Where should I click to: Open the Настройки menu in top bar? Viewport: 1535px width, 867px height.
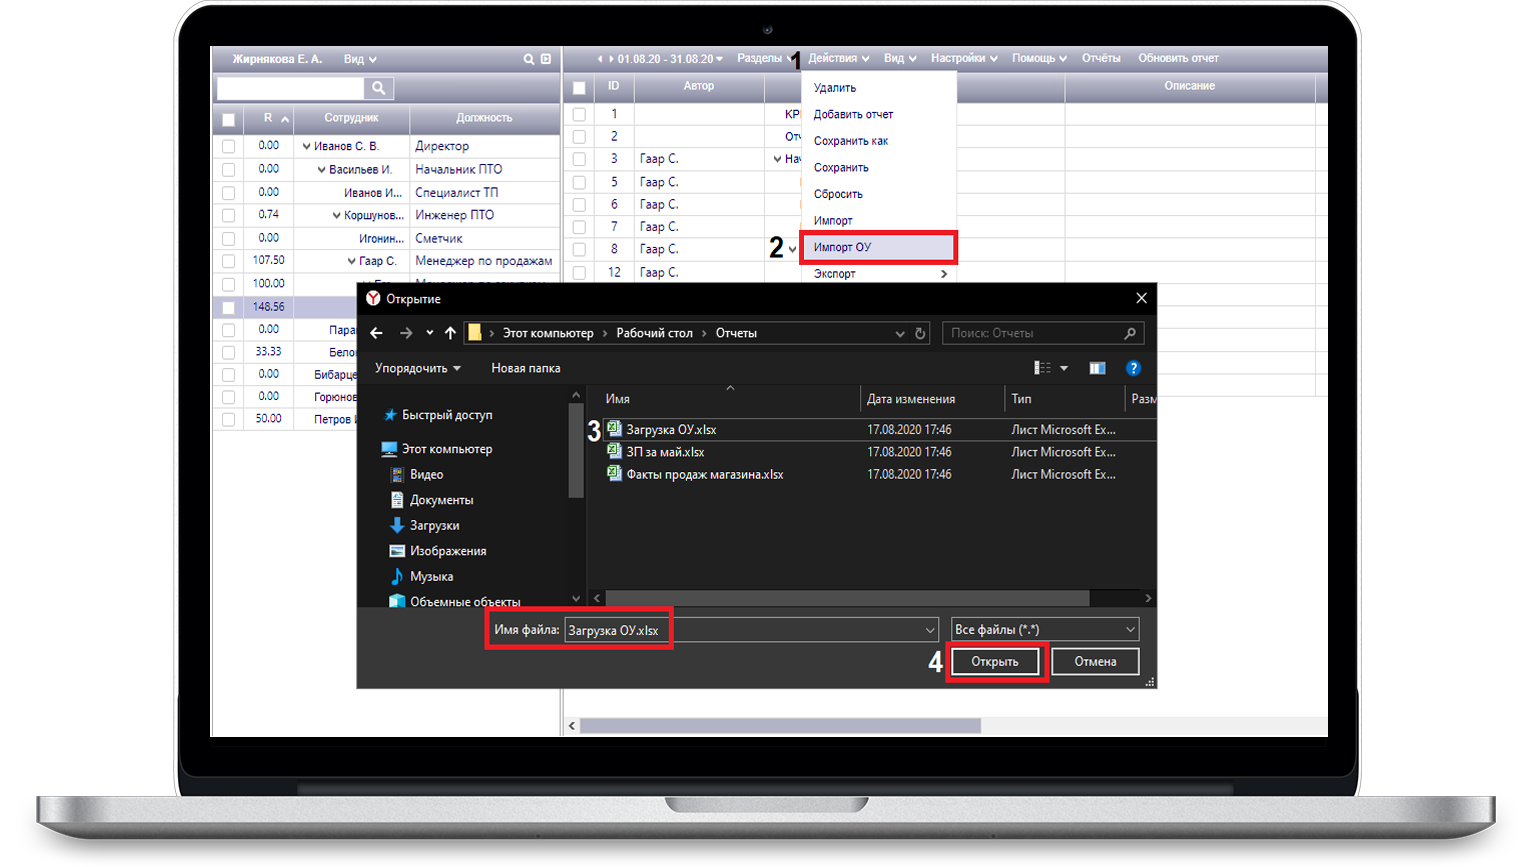963,58
